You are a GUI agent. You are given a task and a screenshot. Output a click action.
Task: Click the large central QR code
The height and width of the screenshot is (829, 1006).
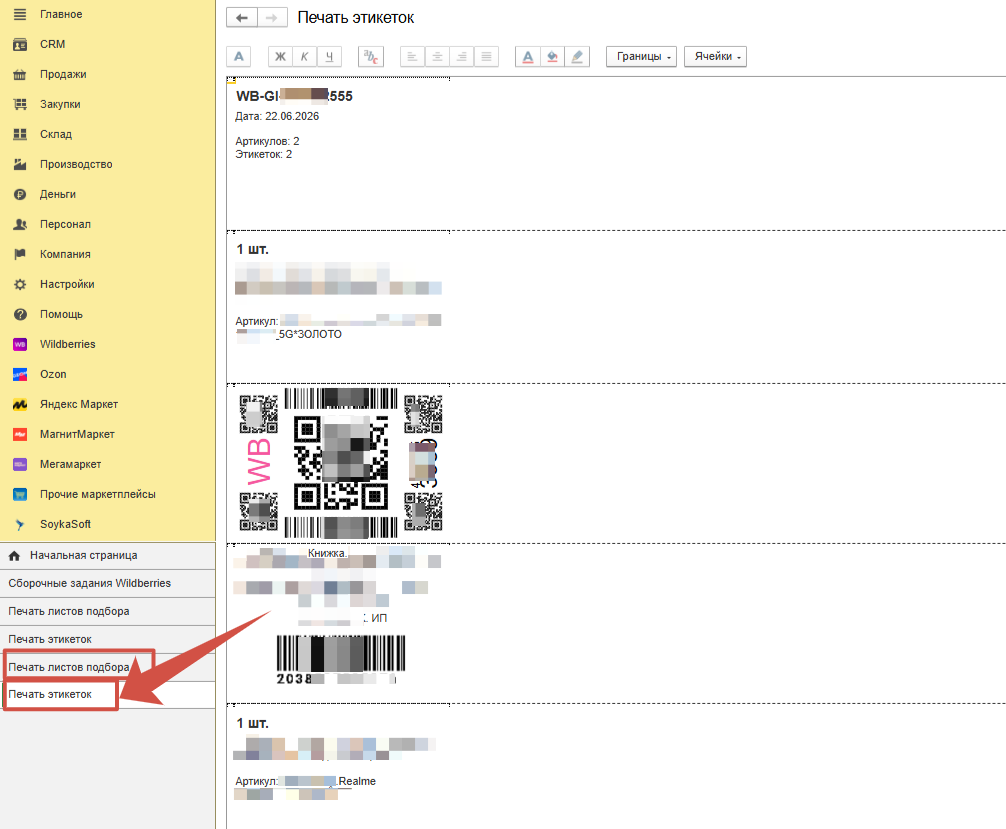(x=341, y=463)
